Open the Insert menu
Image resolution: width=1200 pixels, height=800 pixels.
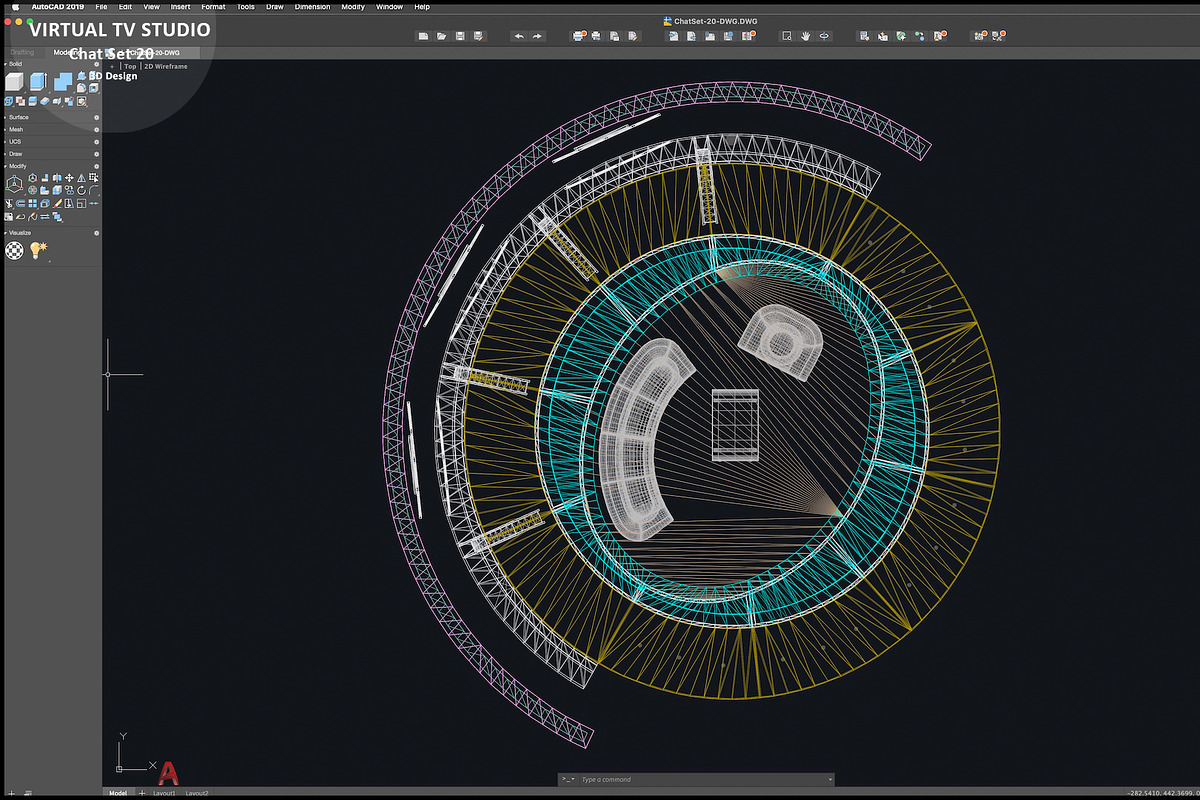coord(180,6)
